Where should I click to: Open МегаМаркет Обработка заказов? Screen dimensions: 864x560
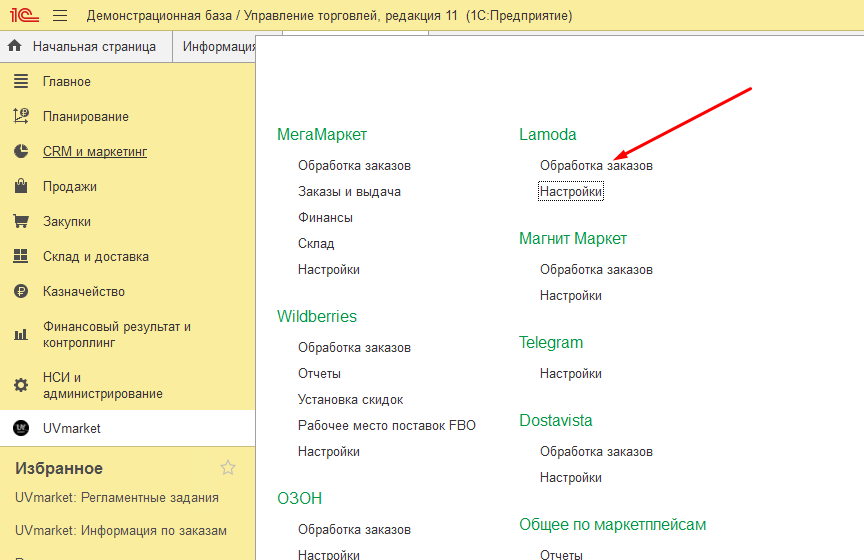coord(354,165)
